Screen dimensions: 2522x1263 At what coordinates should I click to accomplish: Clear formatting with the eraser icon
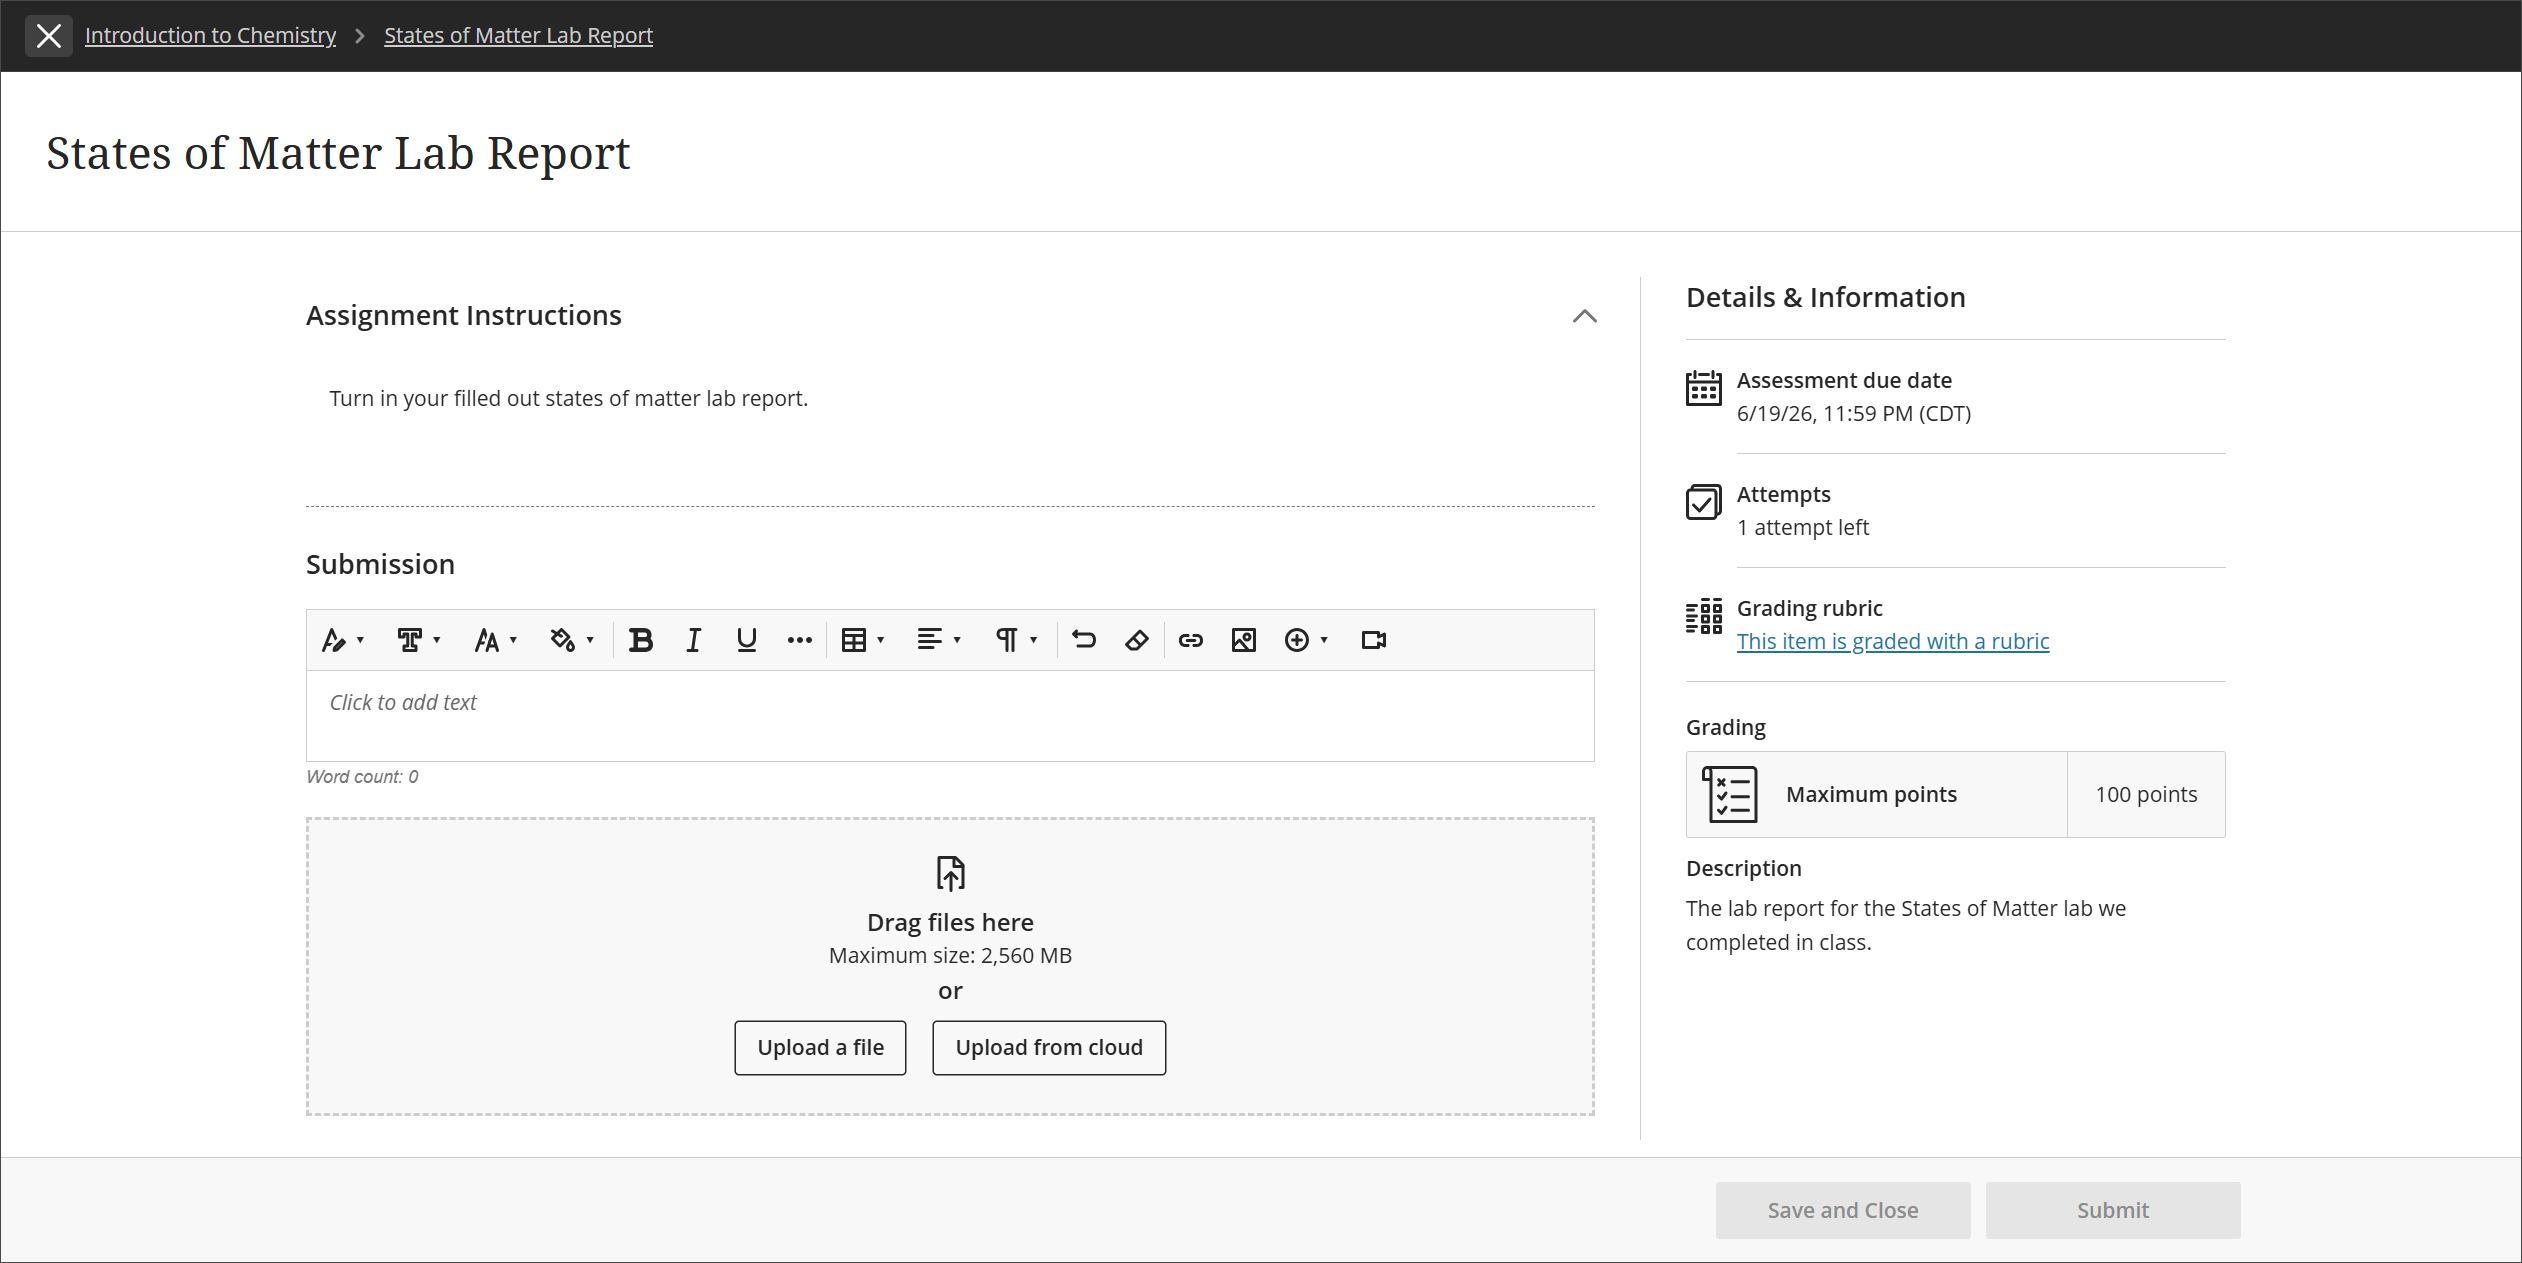pyautogui.click(x=1137, y=640)
